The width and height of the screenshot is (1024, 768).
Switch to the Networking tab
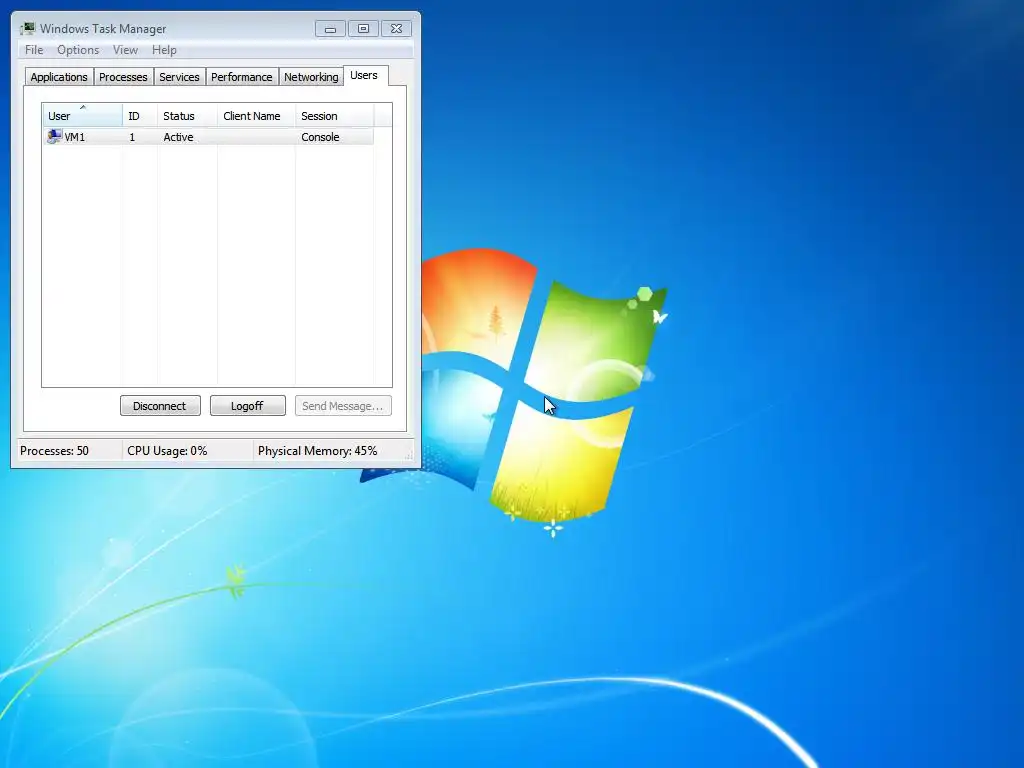[x=311, y=77]
